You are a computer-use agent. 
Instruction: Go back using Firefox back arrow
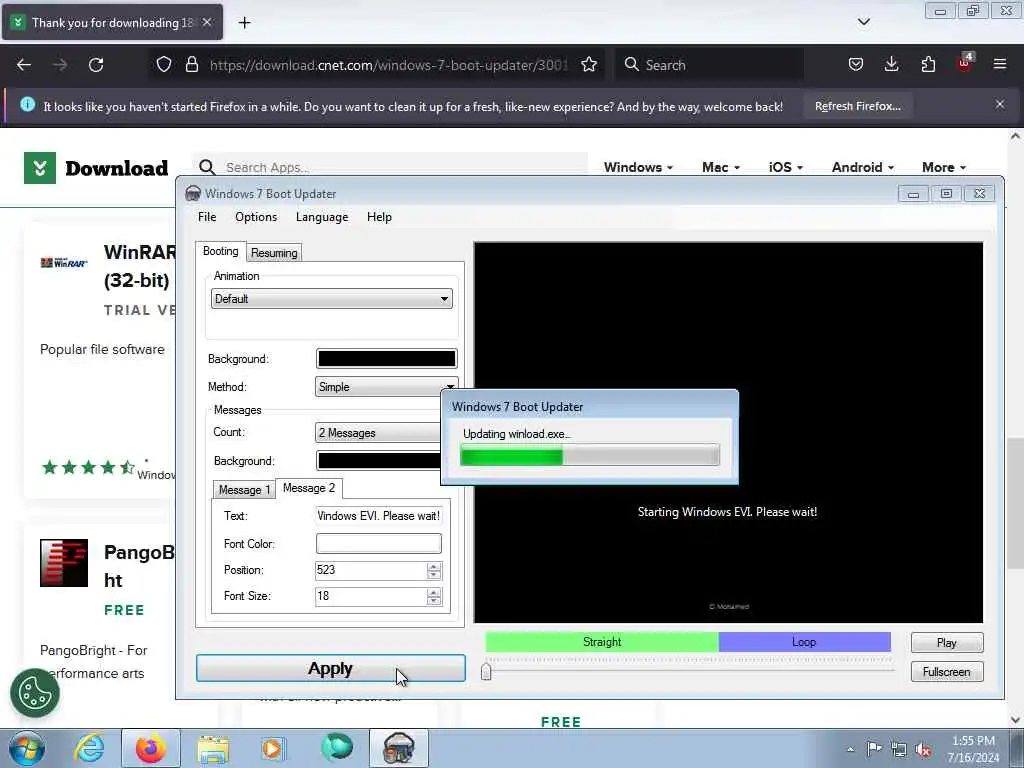[24, 65]
